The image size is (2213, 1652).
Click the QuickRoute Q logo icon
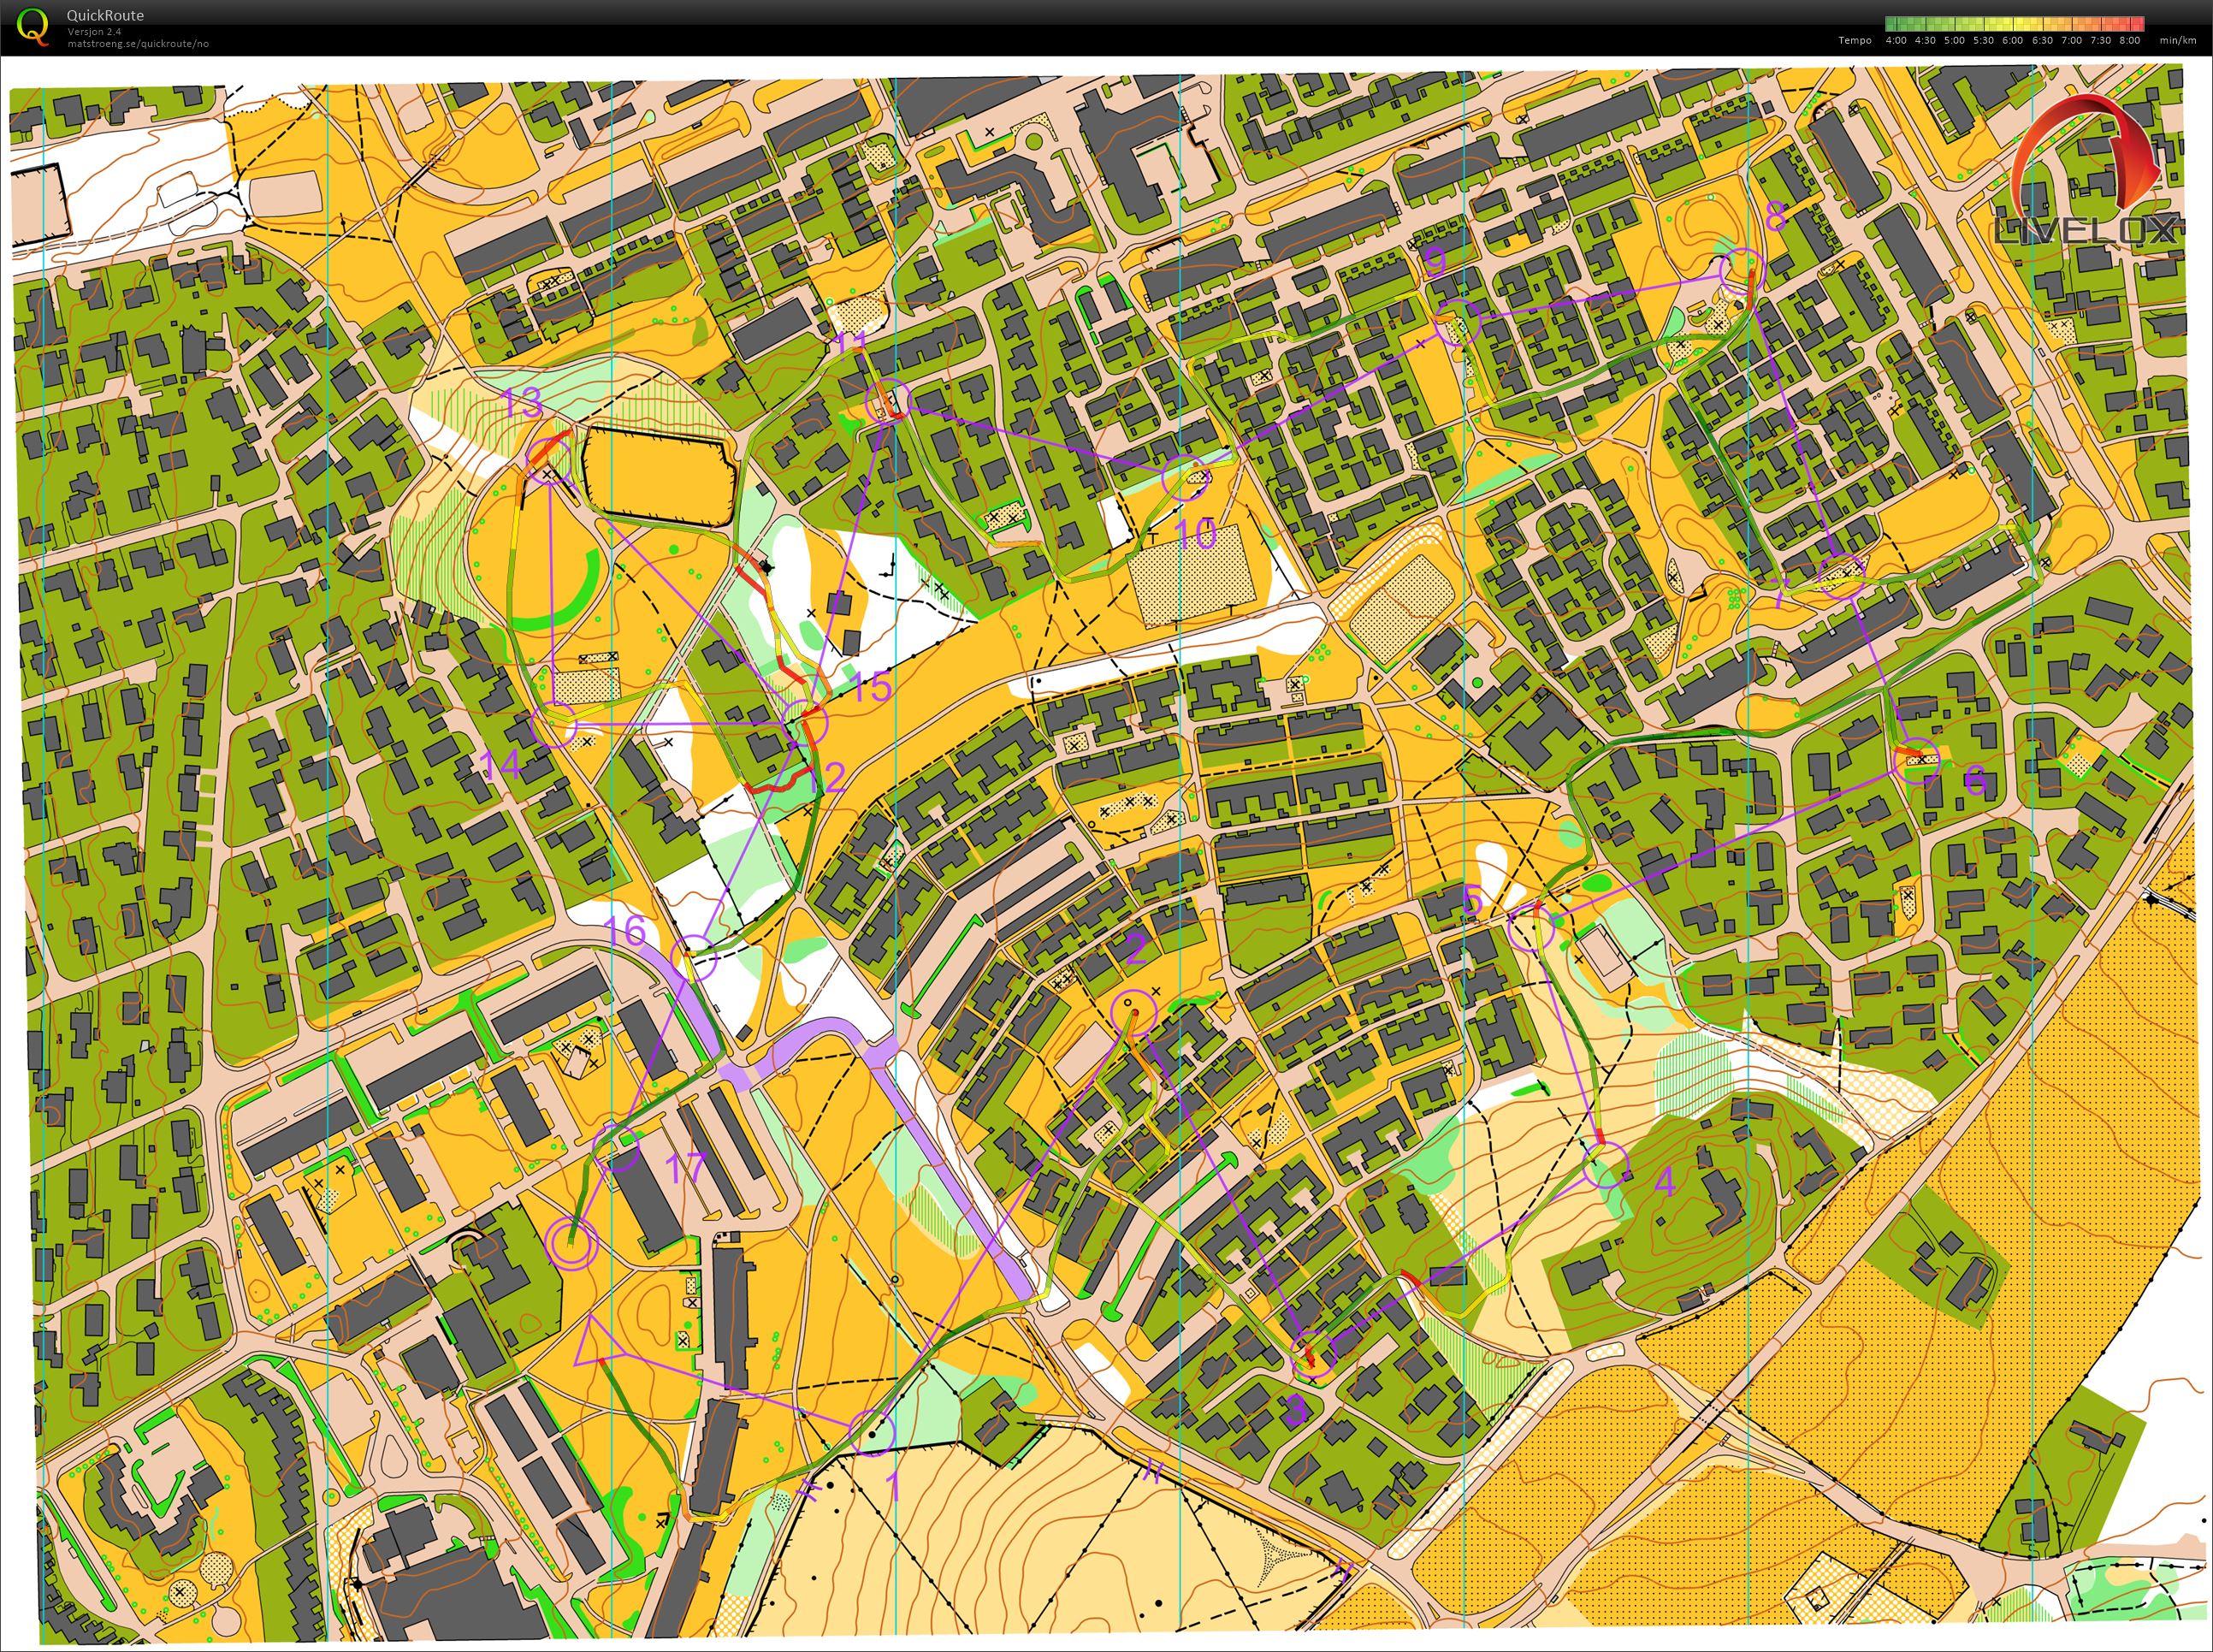33,26
